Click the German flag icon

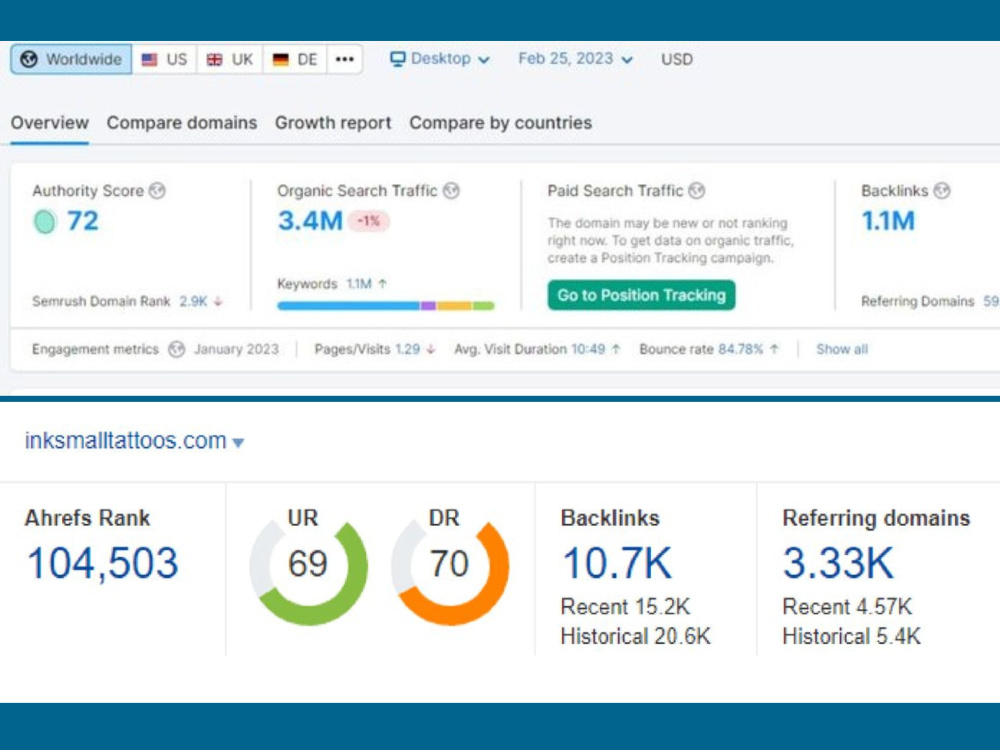[x=281, y=59]
